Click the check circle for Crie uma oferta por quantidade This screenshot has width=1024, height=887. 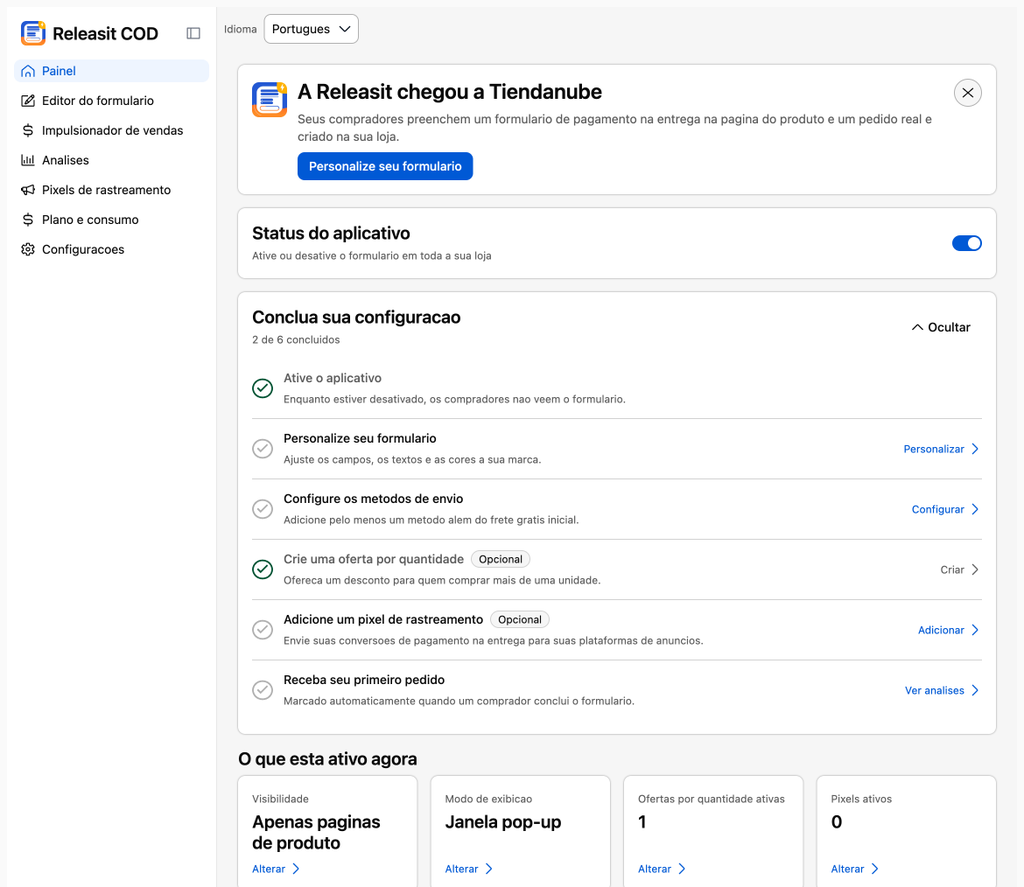pyautogui.click(x=263, y=570)
